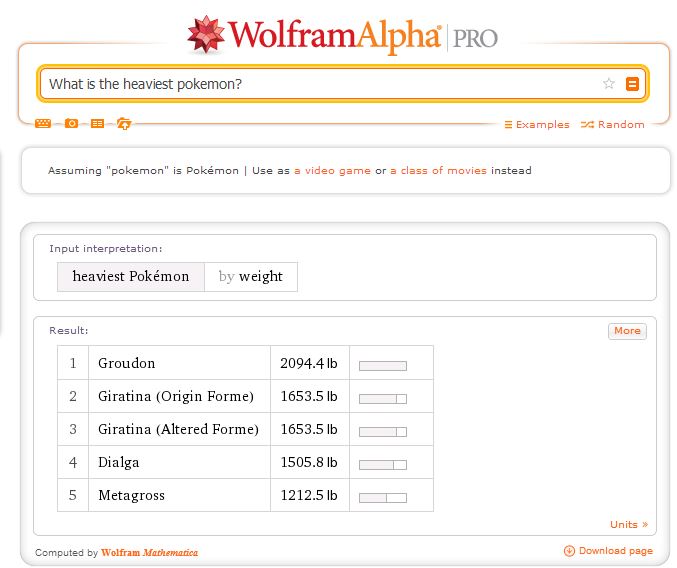Screen dimensions: 677x568
Task: Click Metagross's weight bar
Action: 383,498
